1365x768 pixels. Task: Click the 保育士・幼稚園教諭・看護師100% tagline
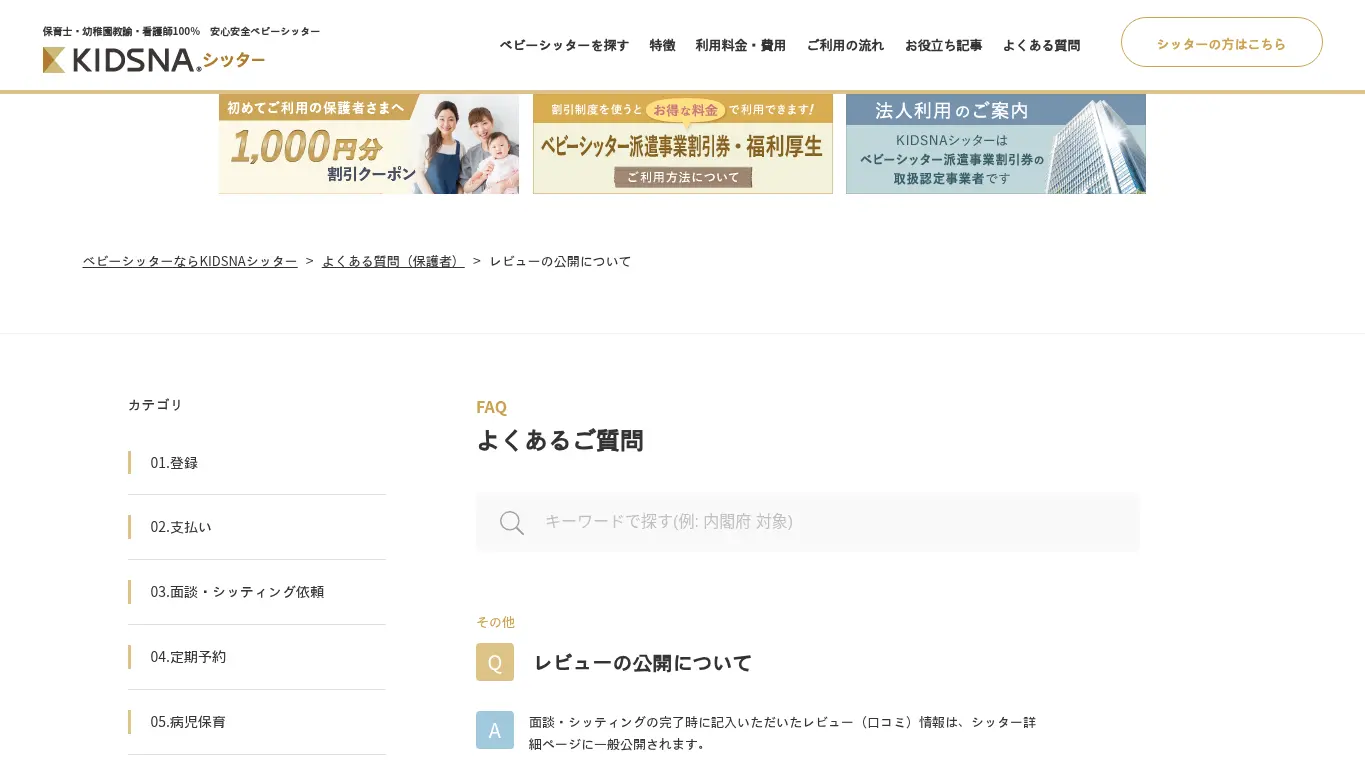click(x=181, y=32)
